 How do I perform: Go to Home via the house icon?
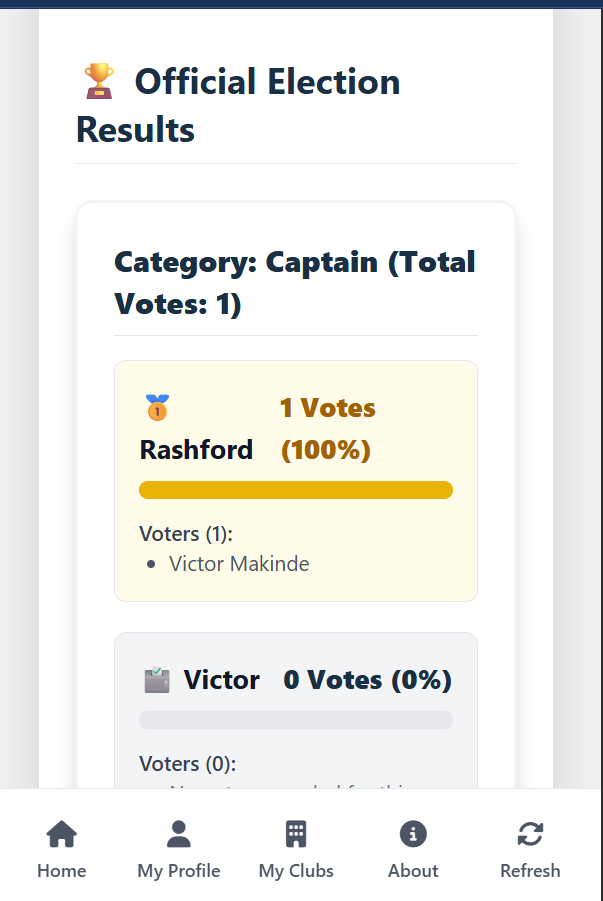coord(62,834)
